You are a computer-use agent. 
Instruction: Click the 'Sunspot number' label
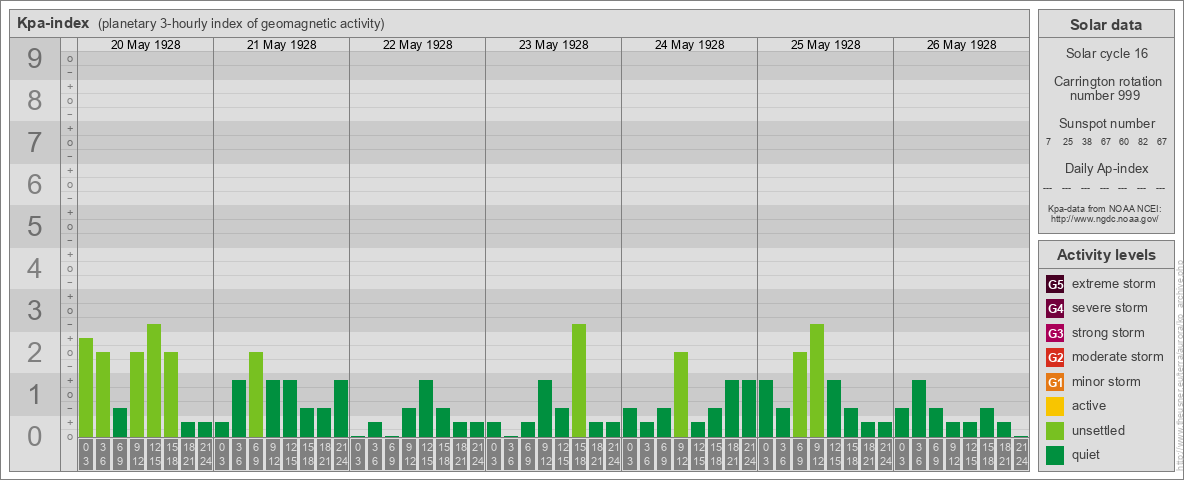[x=1106, y=124]
